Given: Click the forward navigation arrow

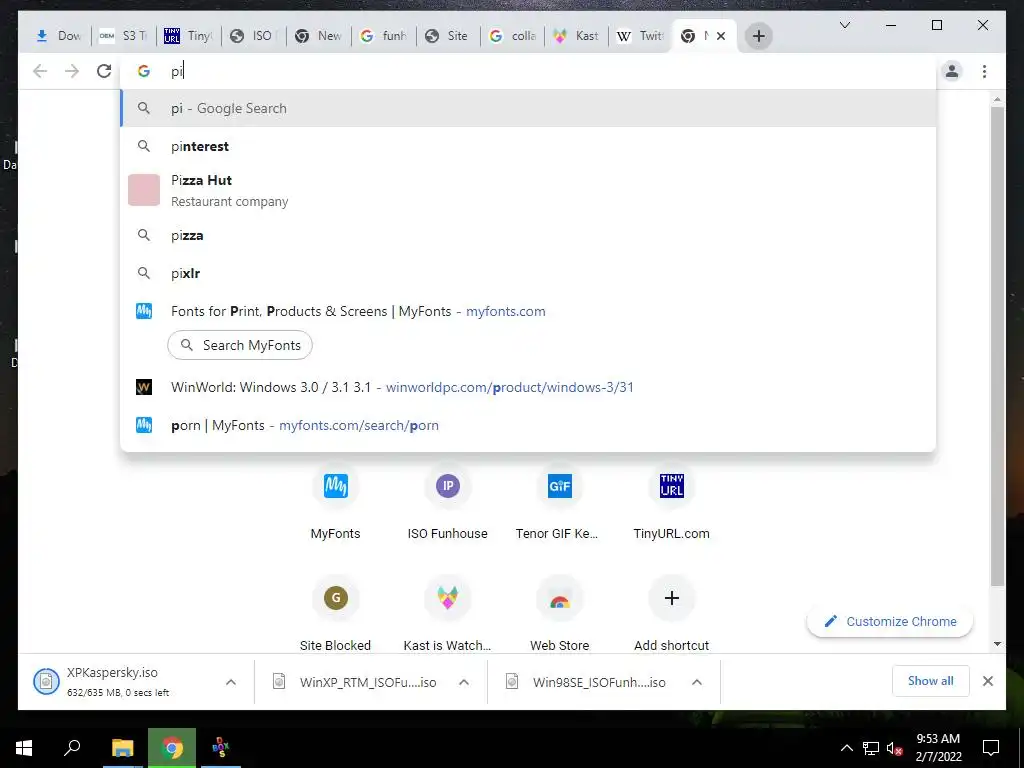Looking at the screenshot, I should coord(72,71).
